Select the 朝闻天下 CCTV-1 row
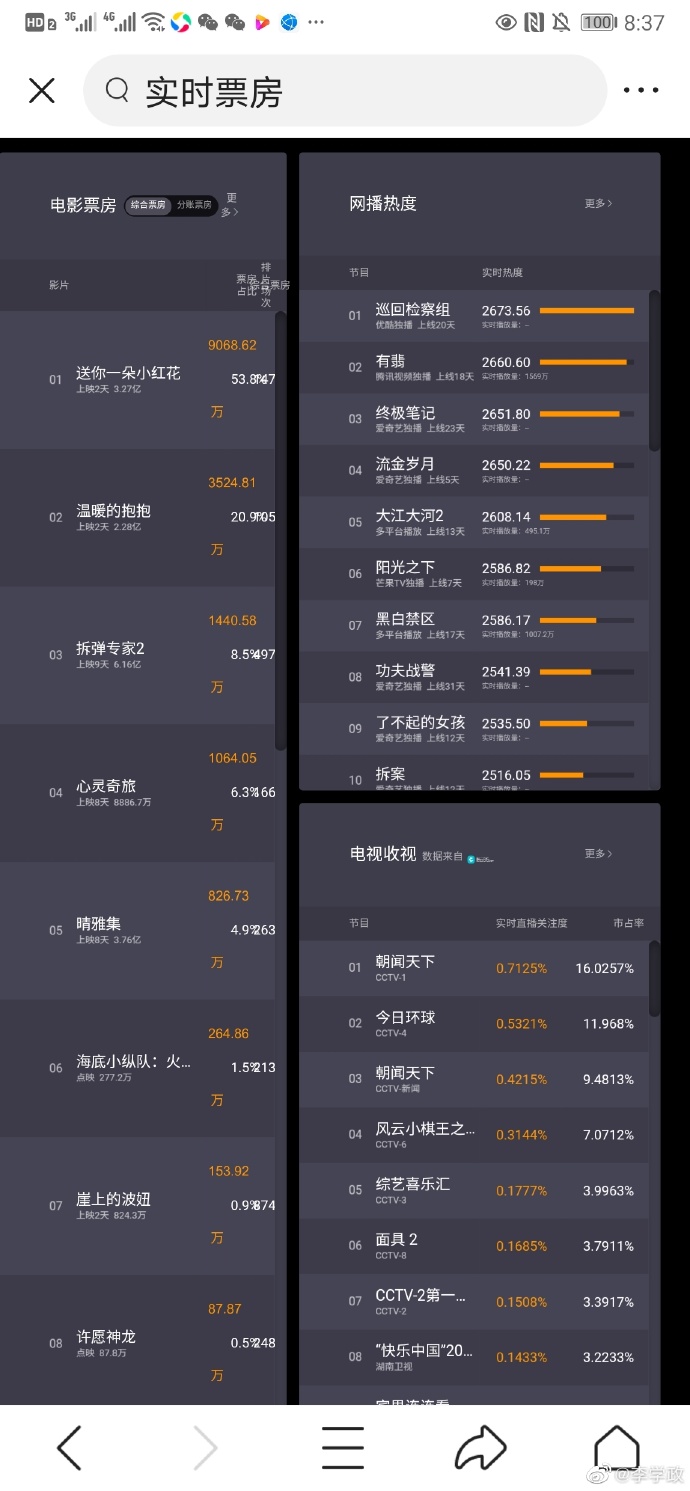The image size is (690, 1491). (x=474, y=968)
